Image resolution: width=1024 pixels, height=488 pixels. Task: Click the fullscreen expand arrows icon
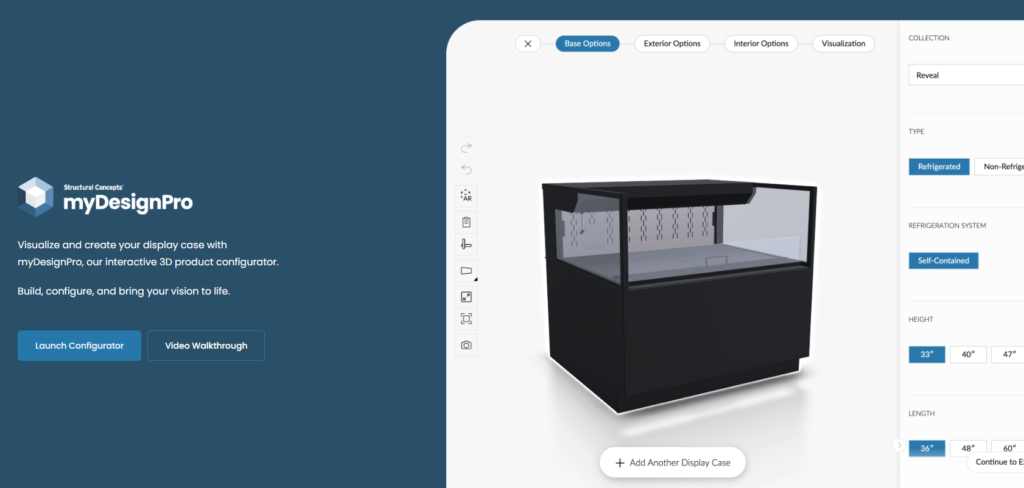466,297
